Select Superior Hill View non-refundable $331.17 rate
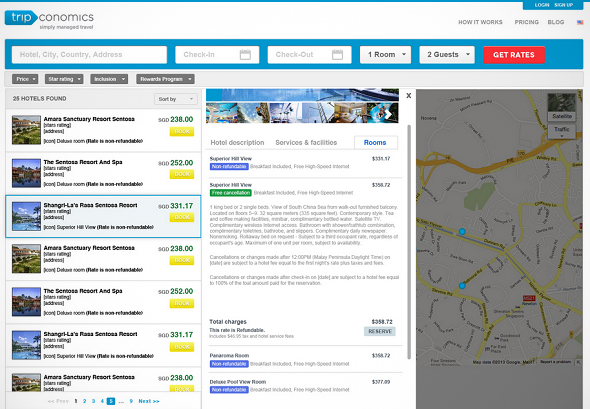This screenshot has height=409, width=590. [306, 163]
